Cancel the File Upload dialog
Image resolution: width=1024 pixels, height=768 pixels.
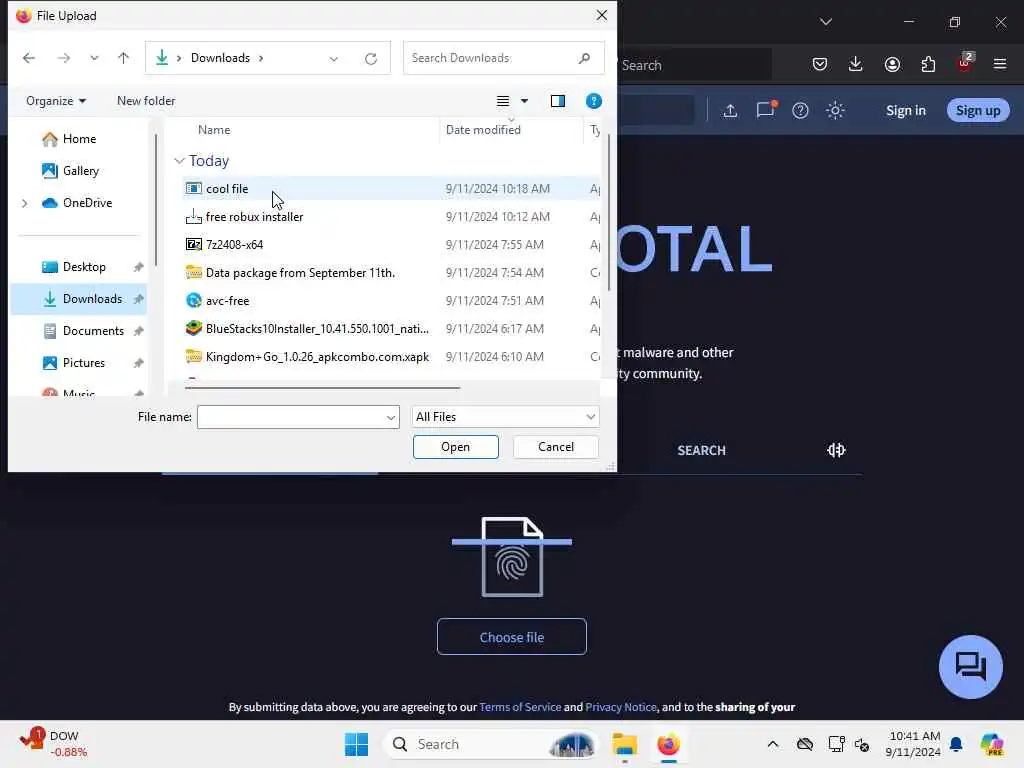(x=556, y=447)
